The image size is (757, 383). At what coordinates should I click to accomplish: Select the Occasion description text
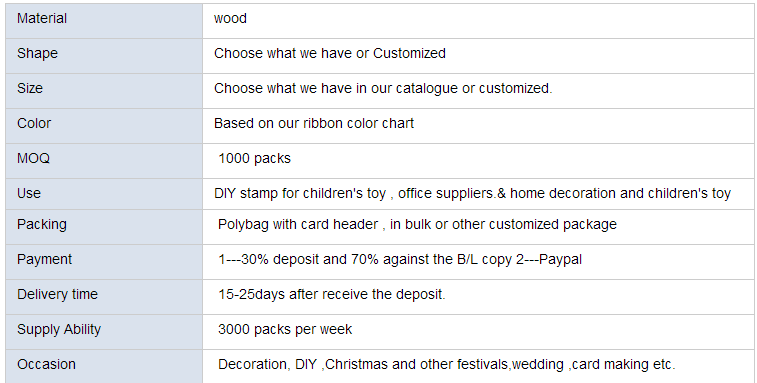(x=447, y=364)
